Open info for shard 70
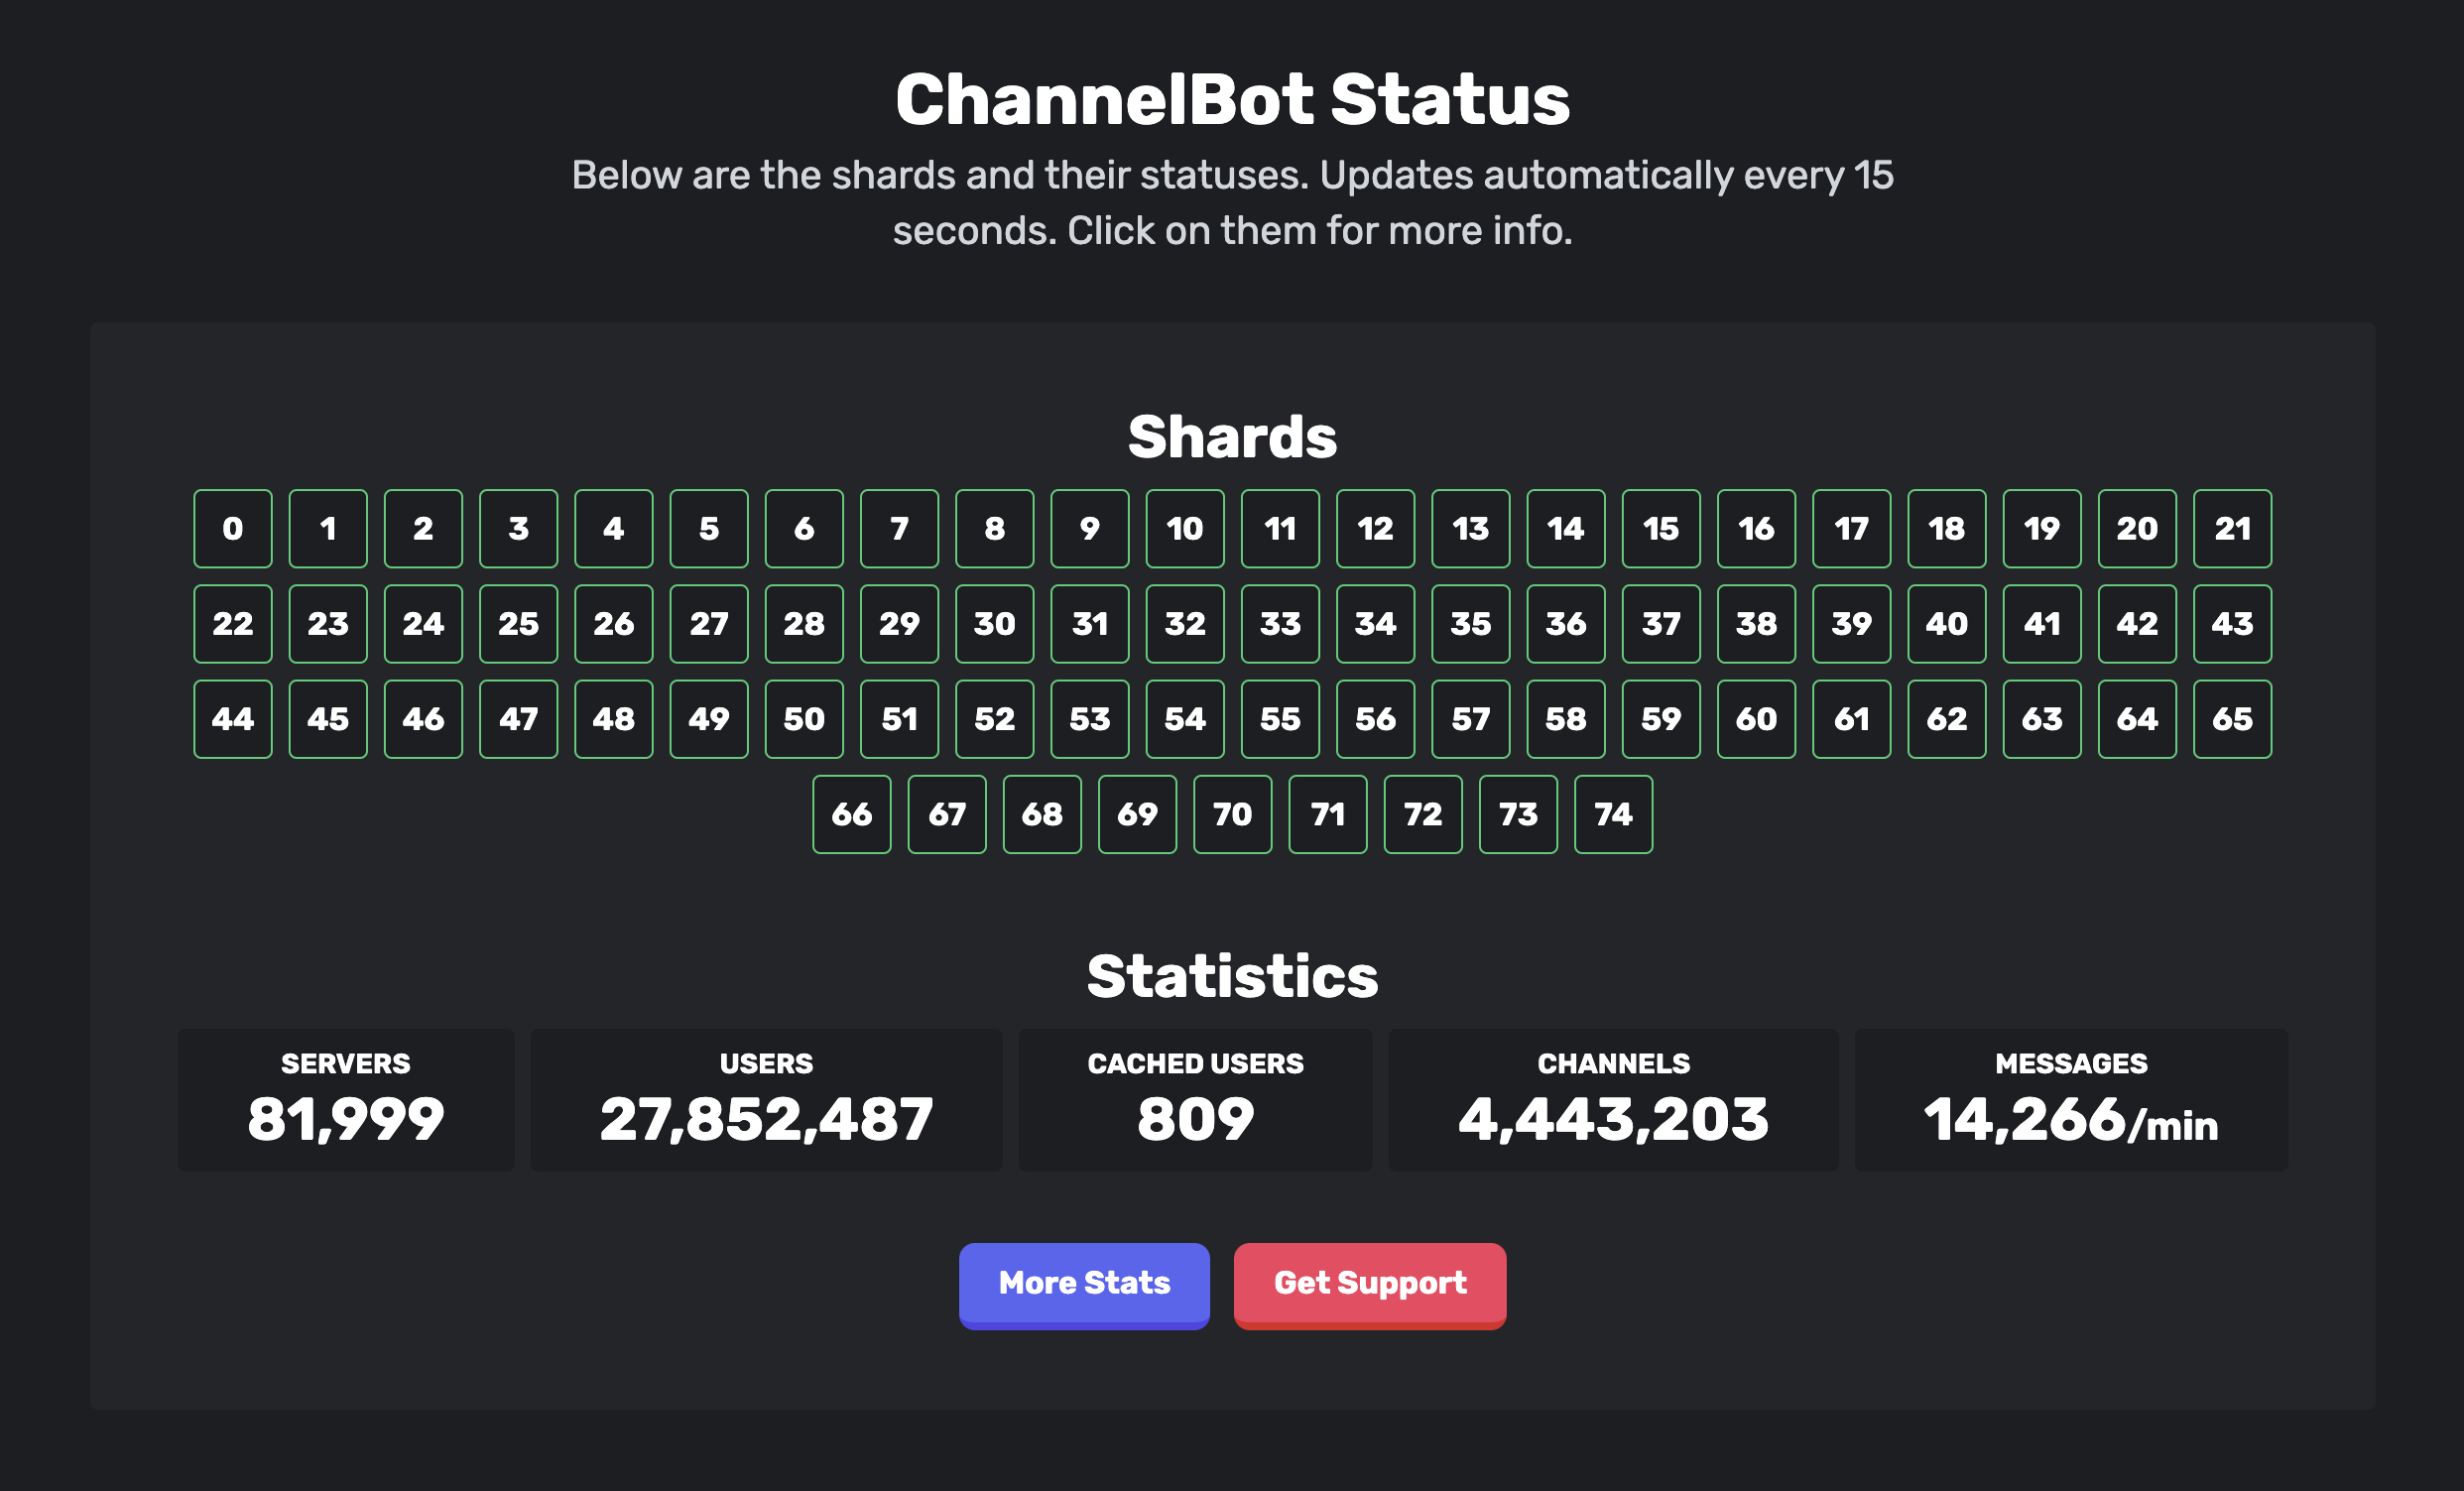Screen dimensions: 2464x1491 point(1232,814)
